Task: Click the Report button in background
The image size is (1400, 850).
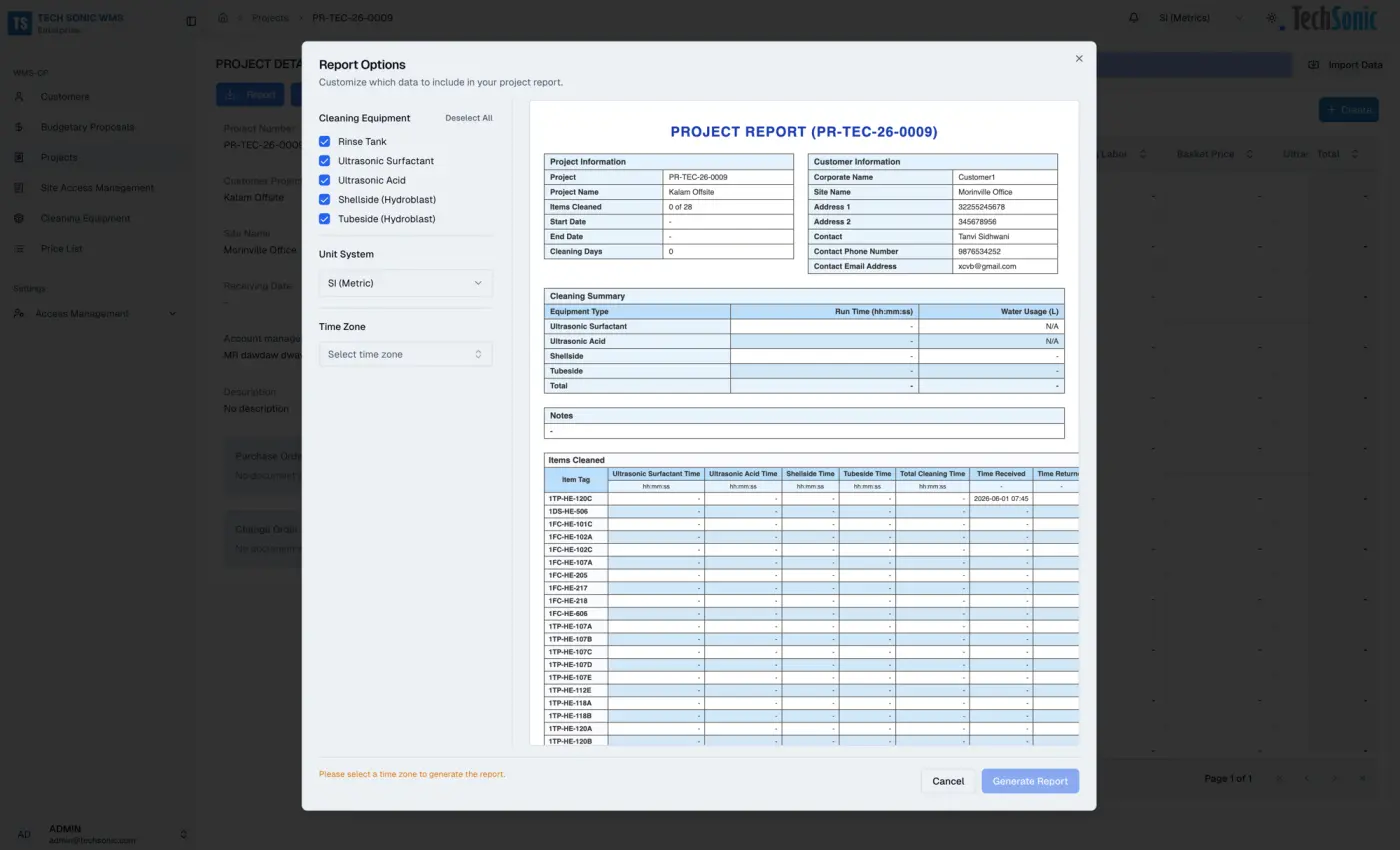Action: tap(250, 95)
